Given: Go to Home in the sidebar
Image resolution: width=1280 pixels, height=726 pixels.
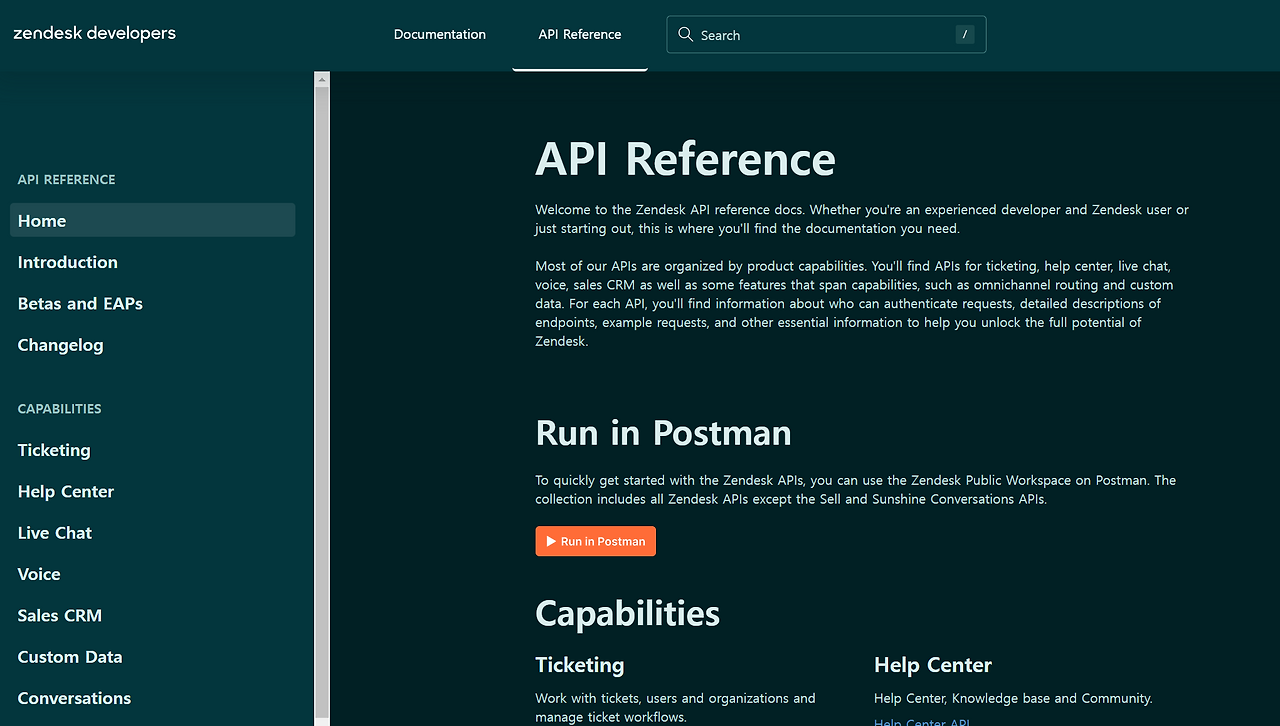Looking at the screenshot, I should point(152,220).
